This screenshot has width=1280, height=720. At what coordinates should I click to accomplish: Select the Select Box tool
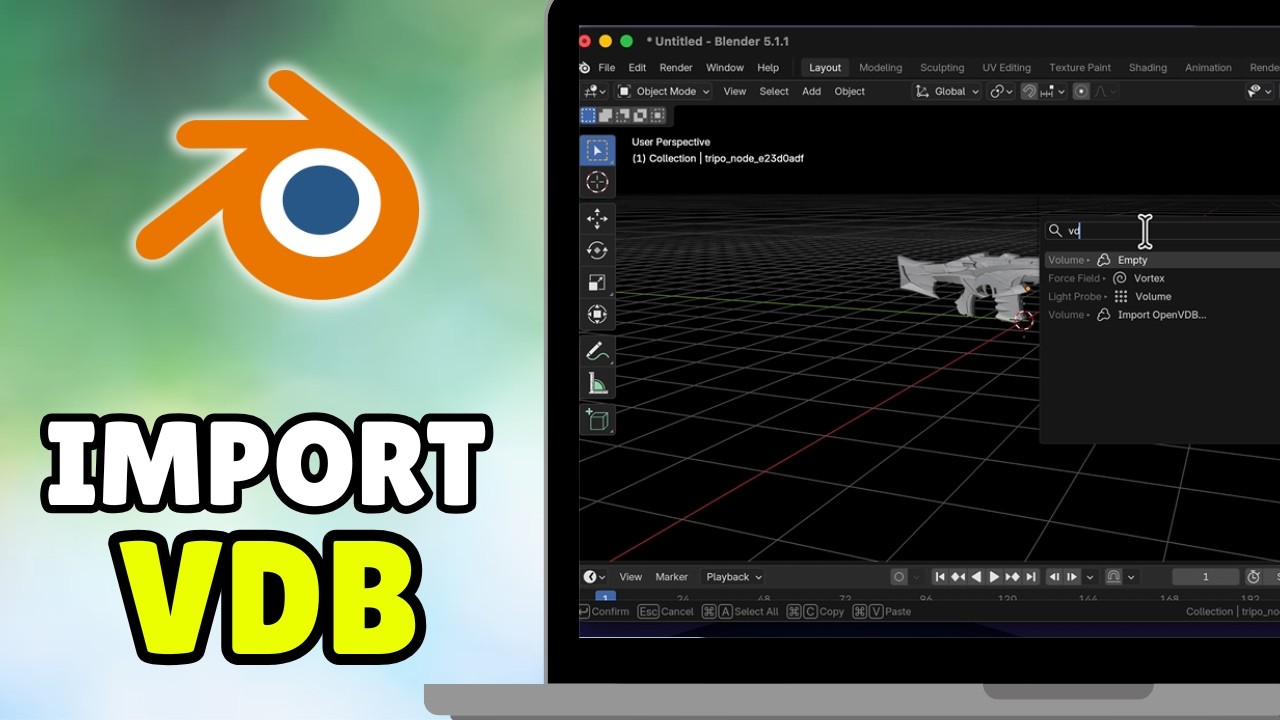point(597,151)
